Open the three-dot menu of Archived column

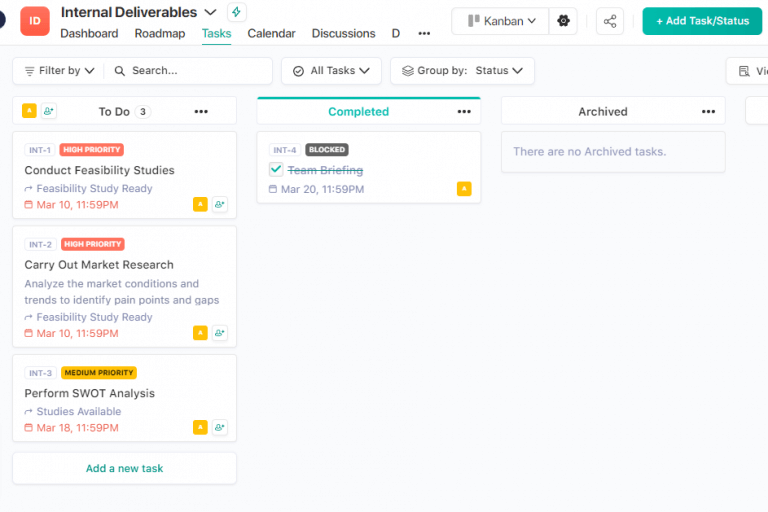708,112
